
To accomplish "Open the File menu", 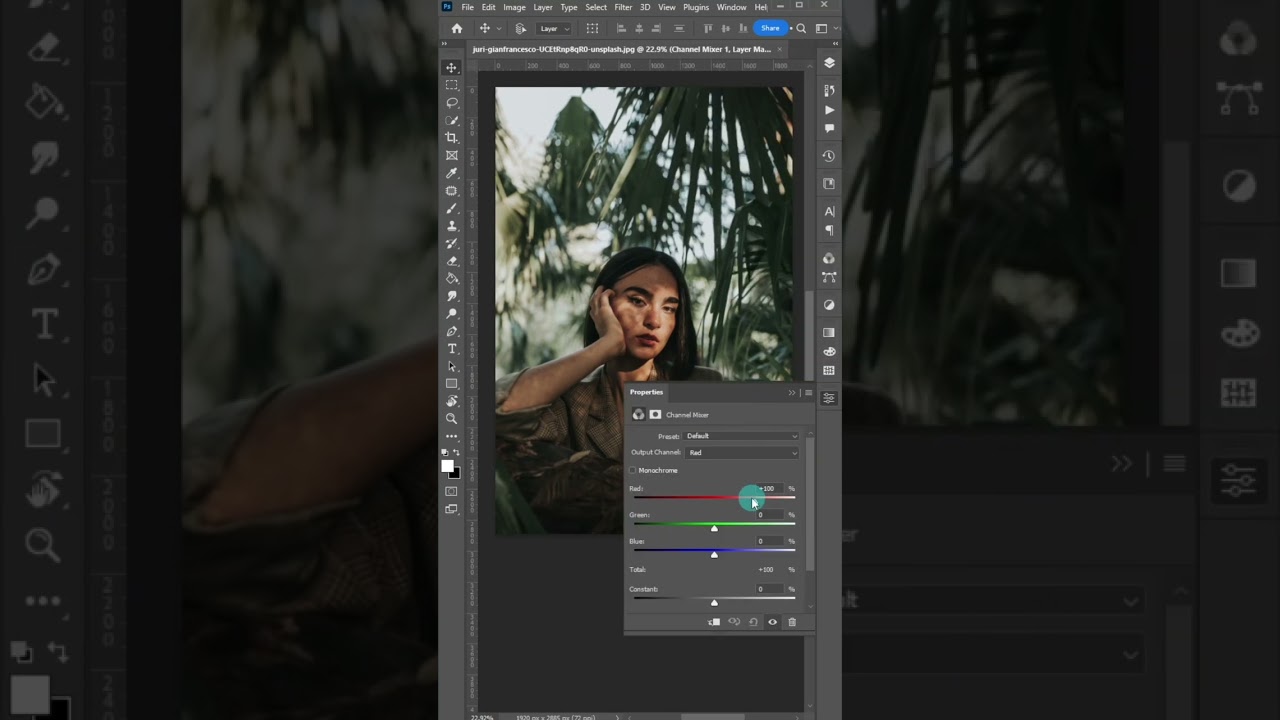I will pos(467,7).
